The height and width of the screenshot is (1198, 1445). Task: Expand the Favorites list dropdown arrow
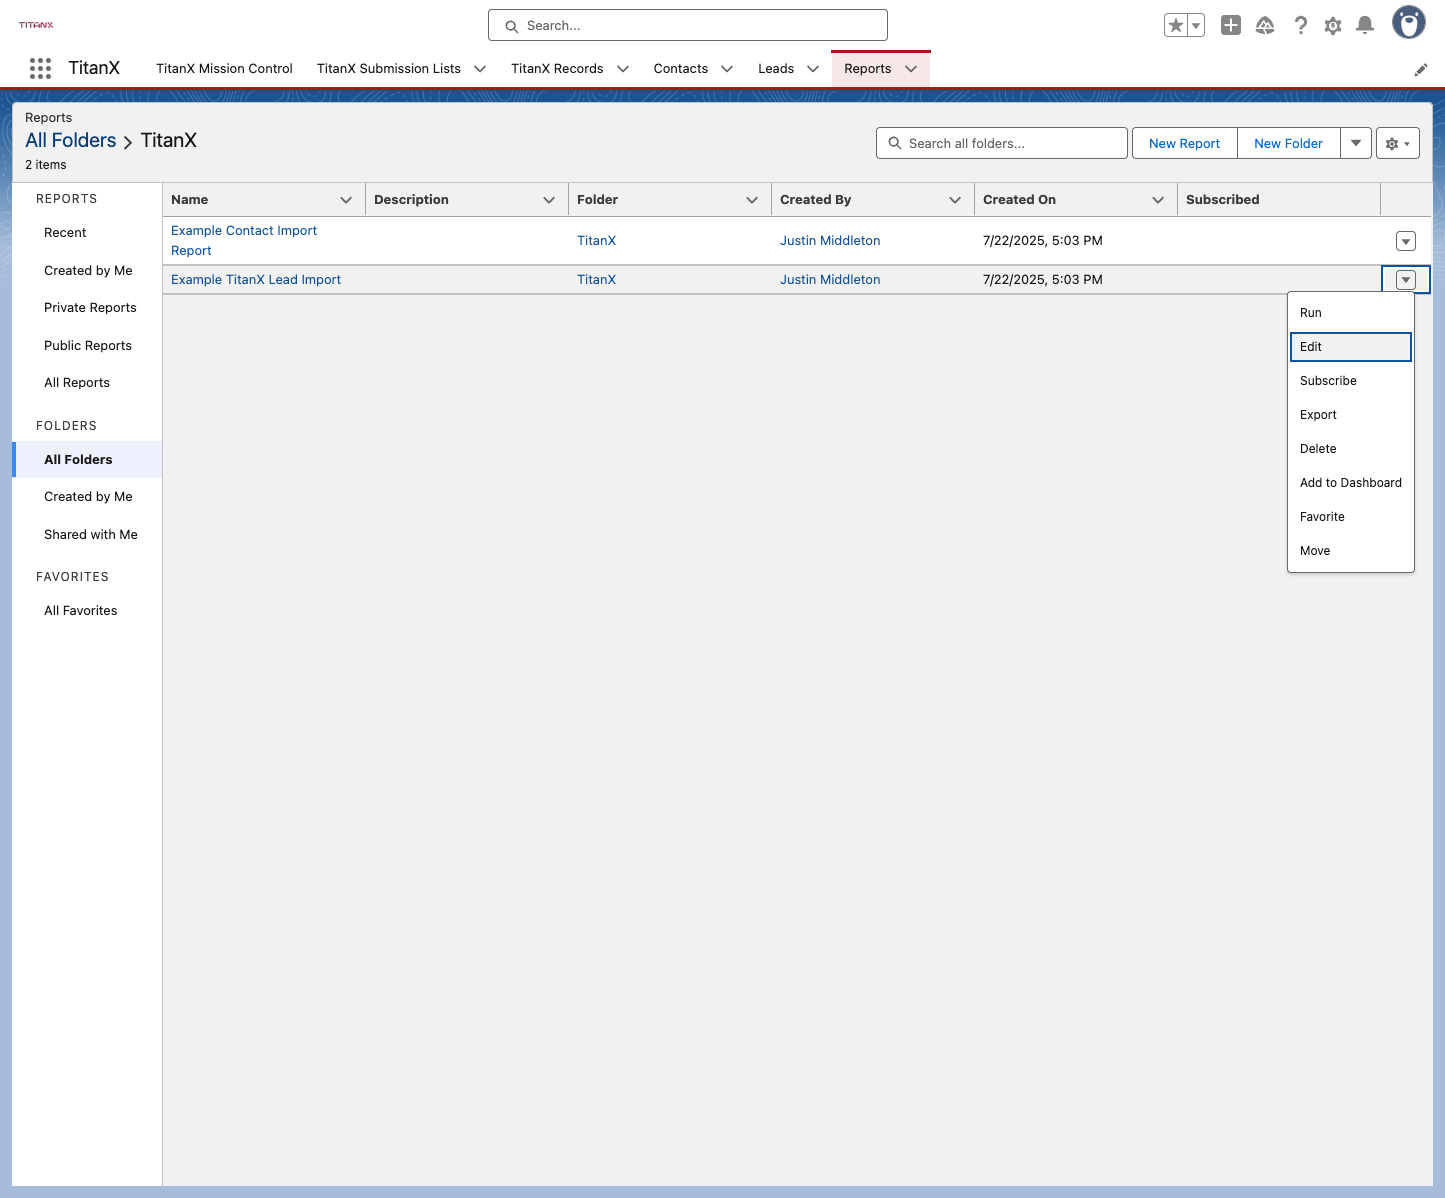[x=1196, y=26]
